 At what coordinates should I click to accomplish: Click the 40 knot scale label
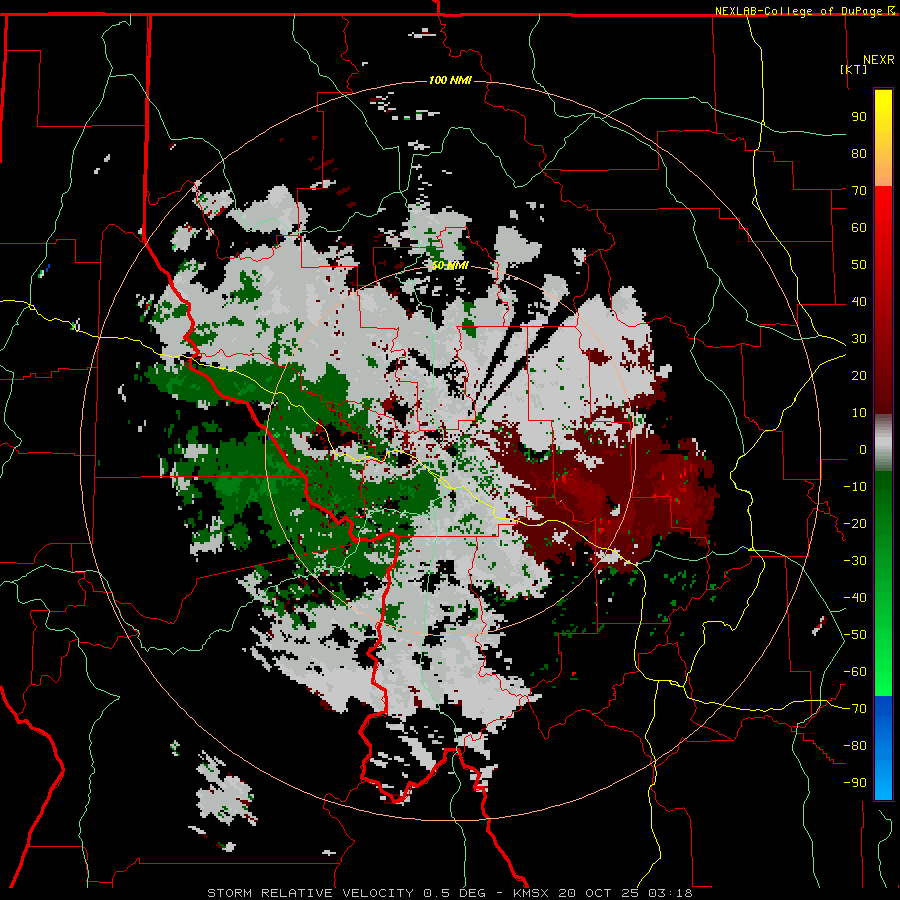(859, 301)
